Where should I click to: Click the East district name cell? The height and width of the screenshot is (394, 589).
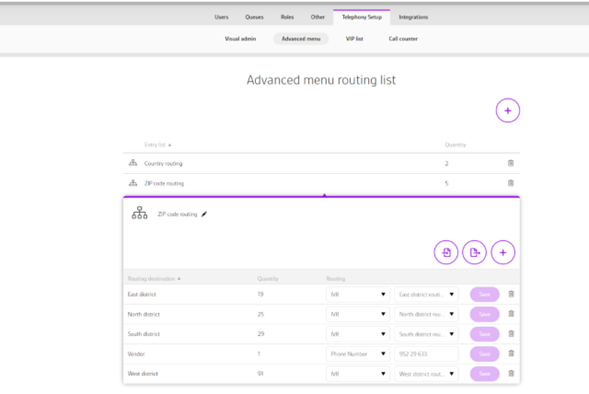tap(142, 294)
